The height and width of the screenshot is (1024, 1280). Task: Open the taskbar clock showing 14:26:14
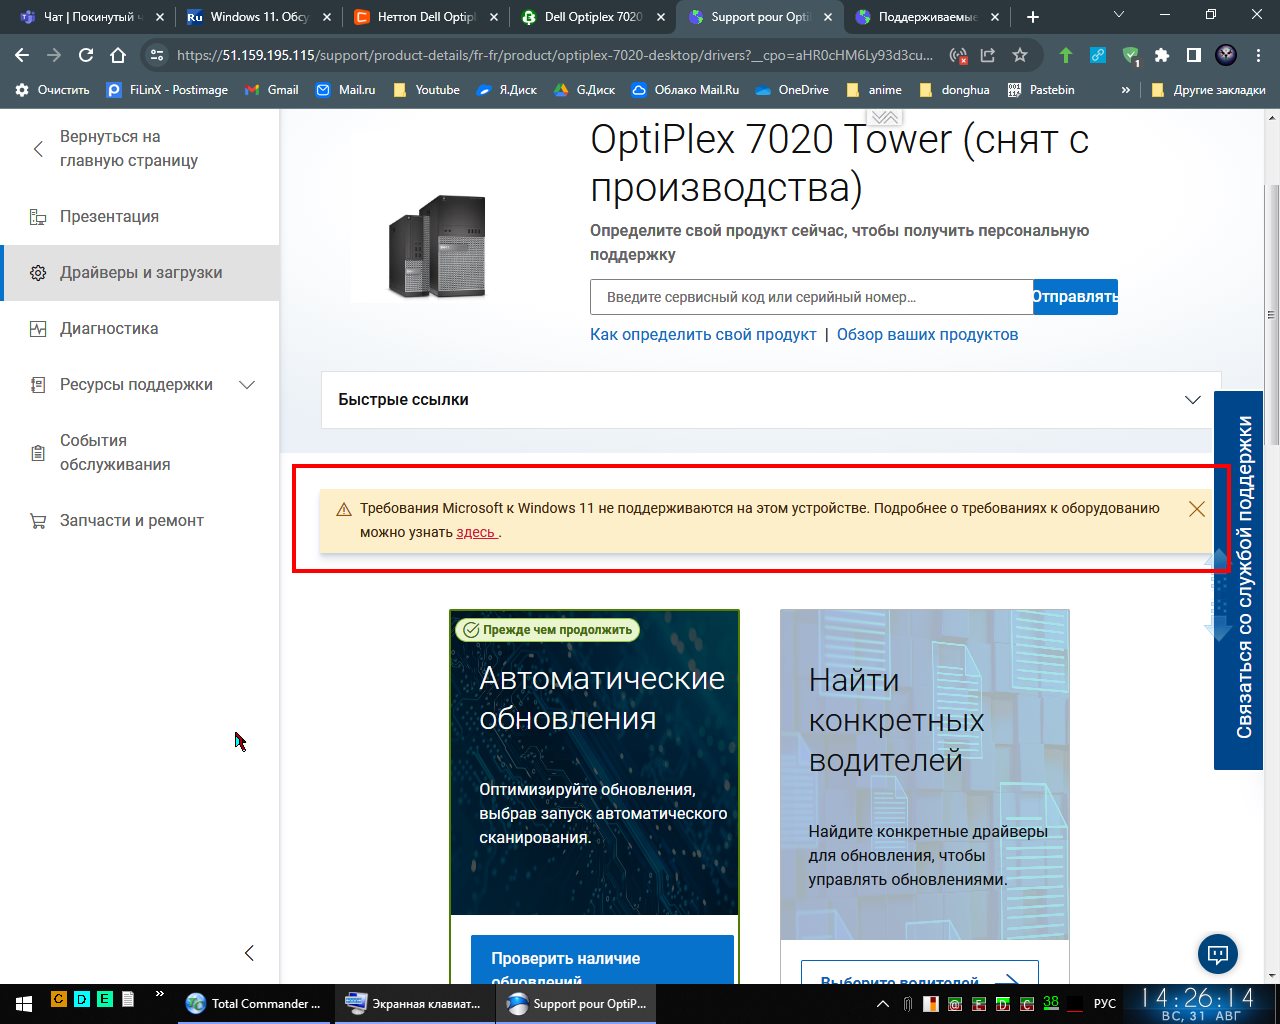click(x=1197, y=1004)
